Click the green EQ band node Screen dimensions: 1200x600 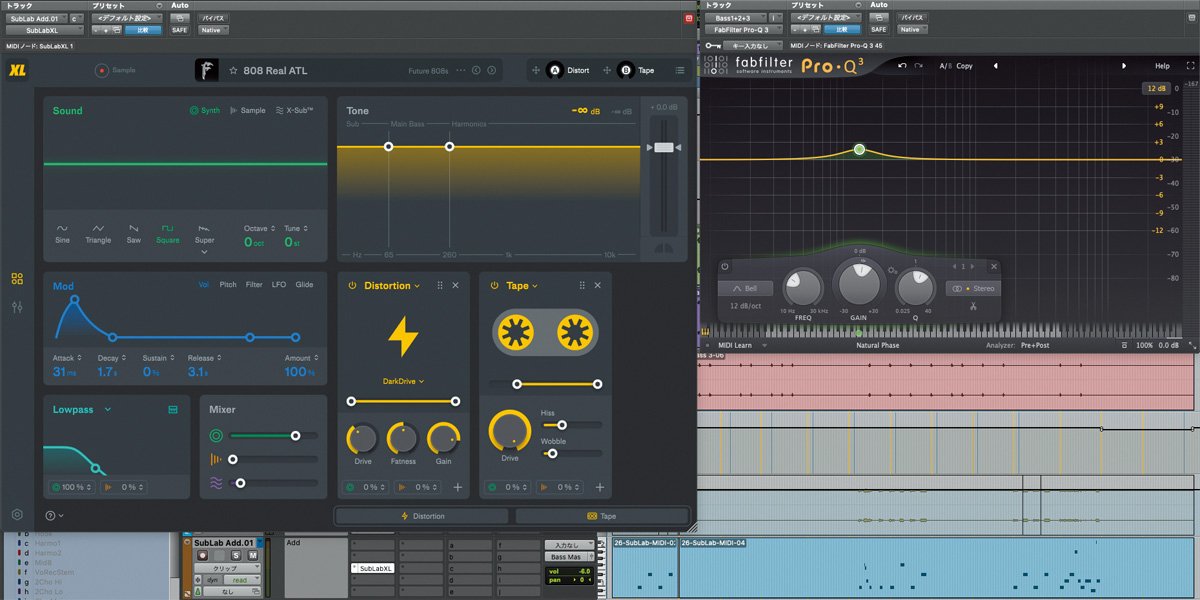click(859, 150)
